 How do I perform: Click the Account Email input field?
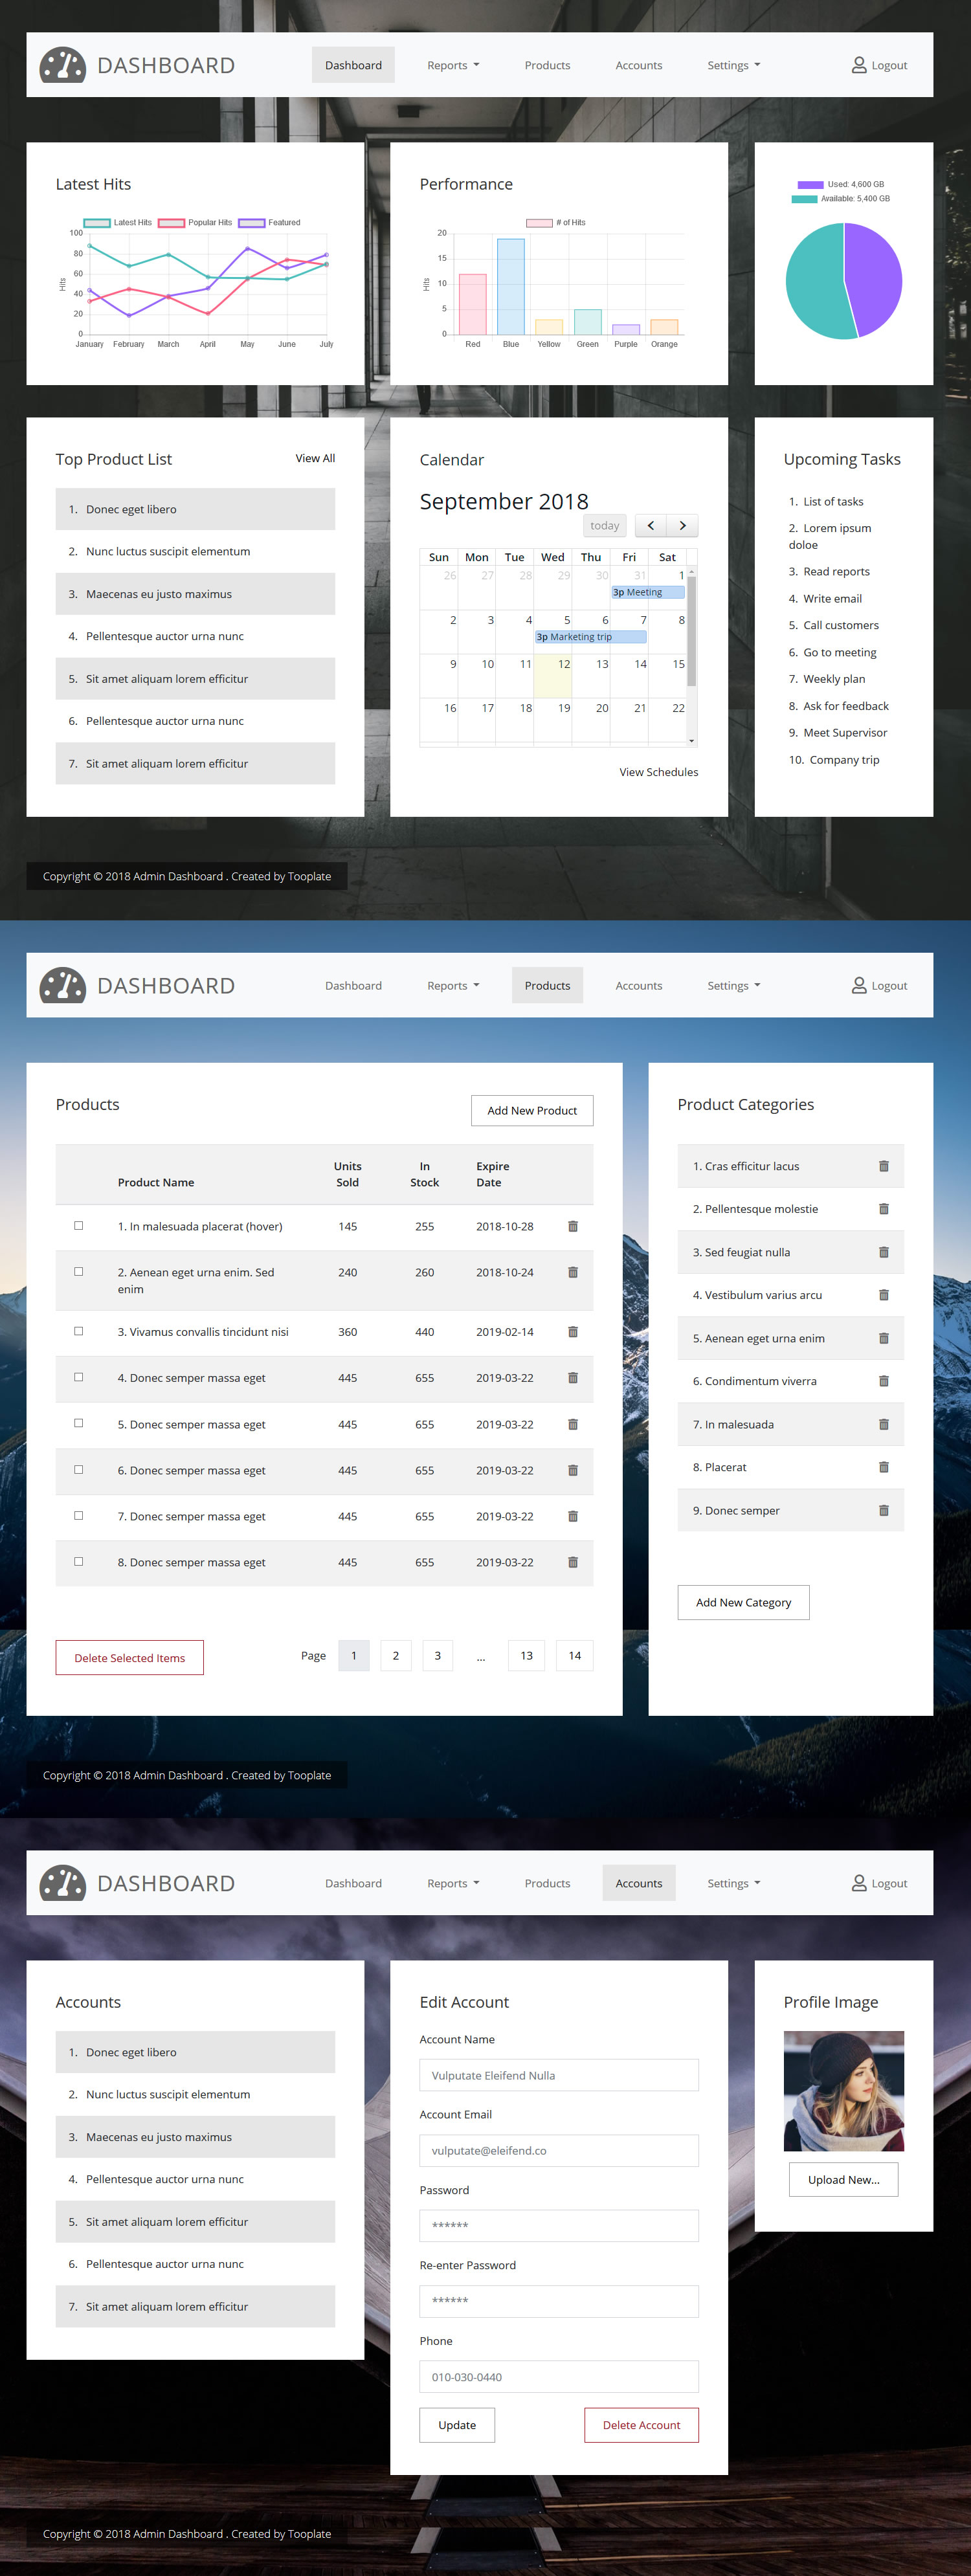(559, 2150)
